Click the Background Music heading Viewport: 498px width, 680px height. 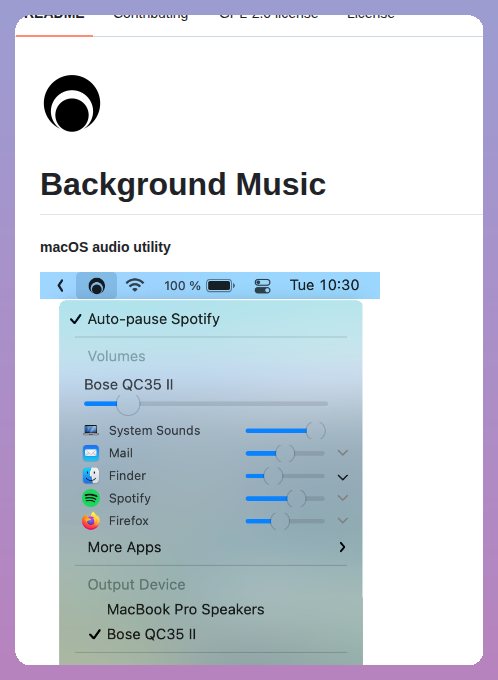click(183, 184)
